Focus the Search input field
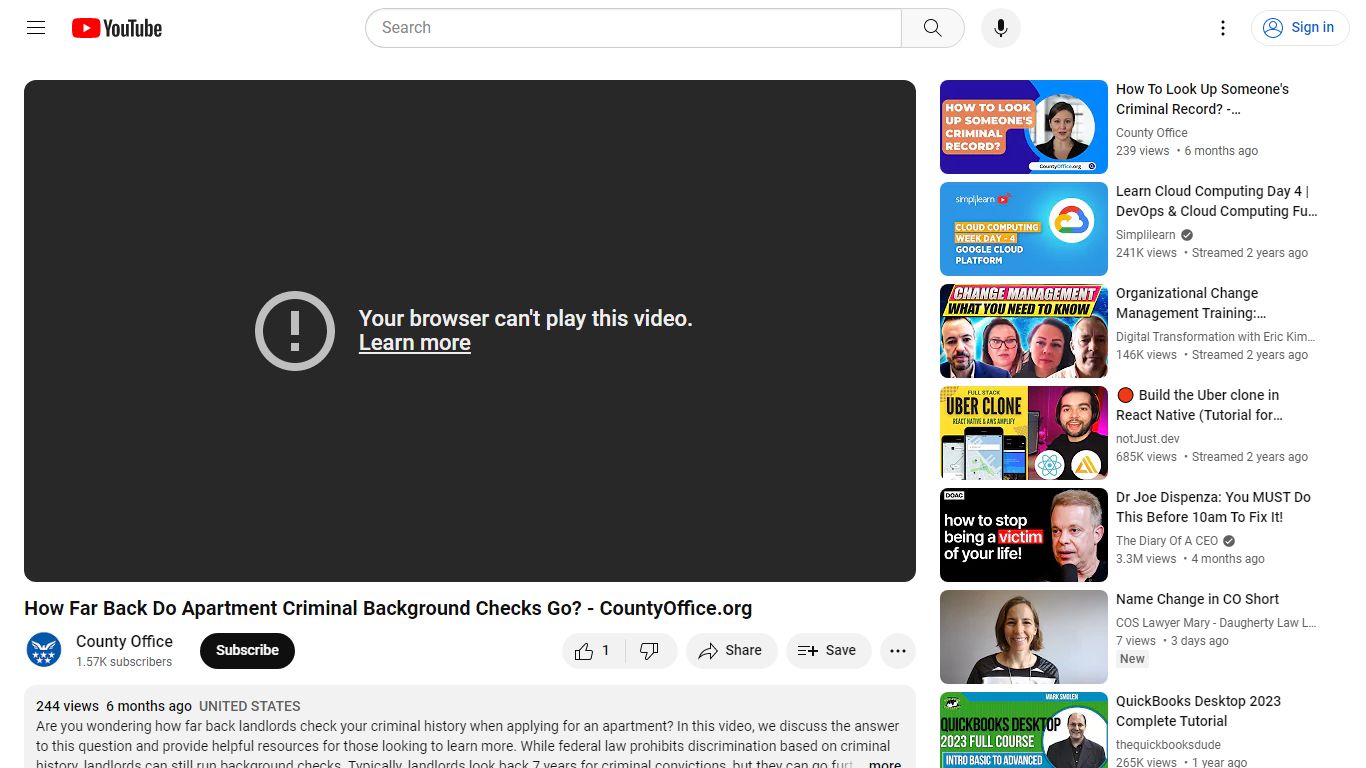Screen dimensions: 1366x768 point(634,28)
